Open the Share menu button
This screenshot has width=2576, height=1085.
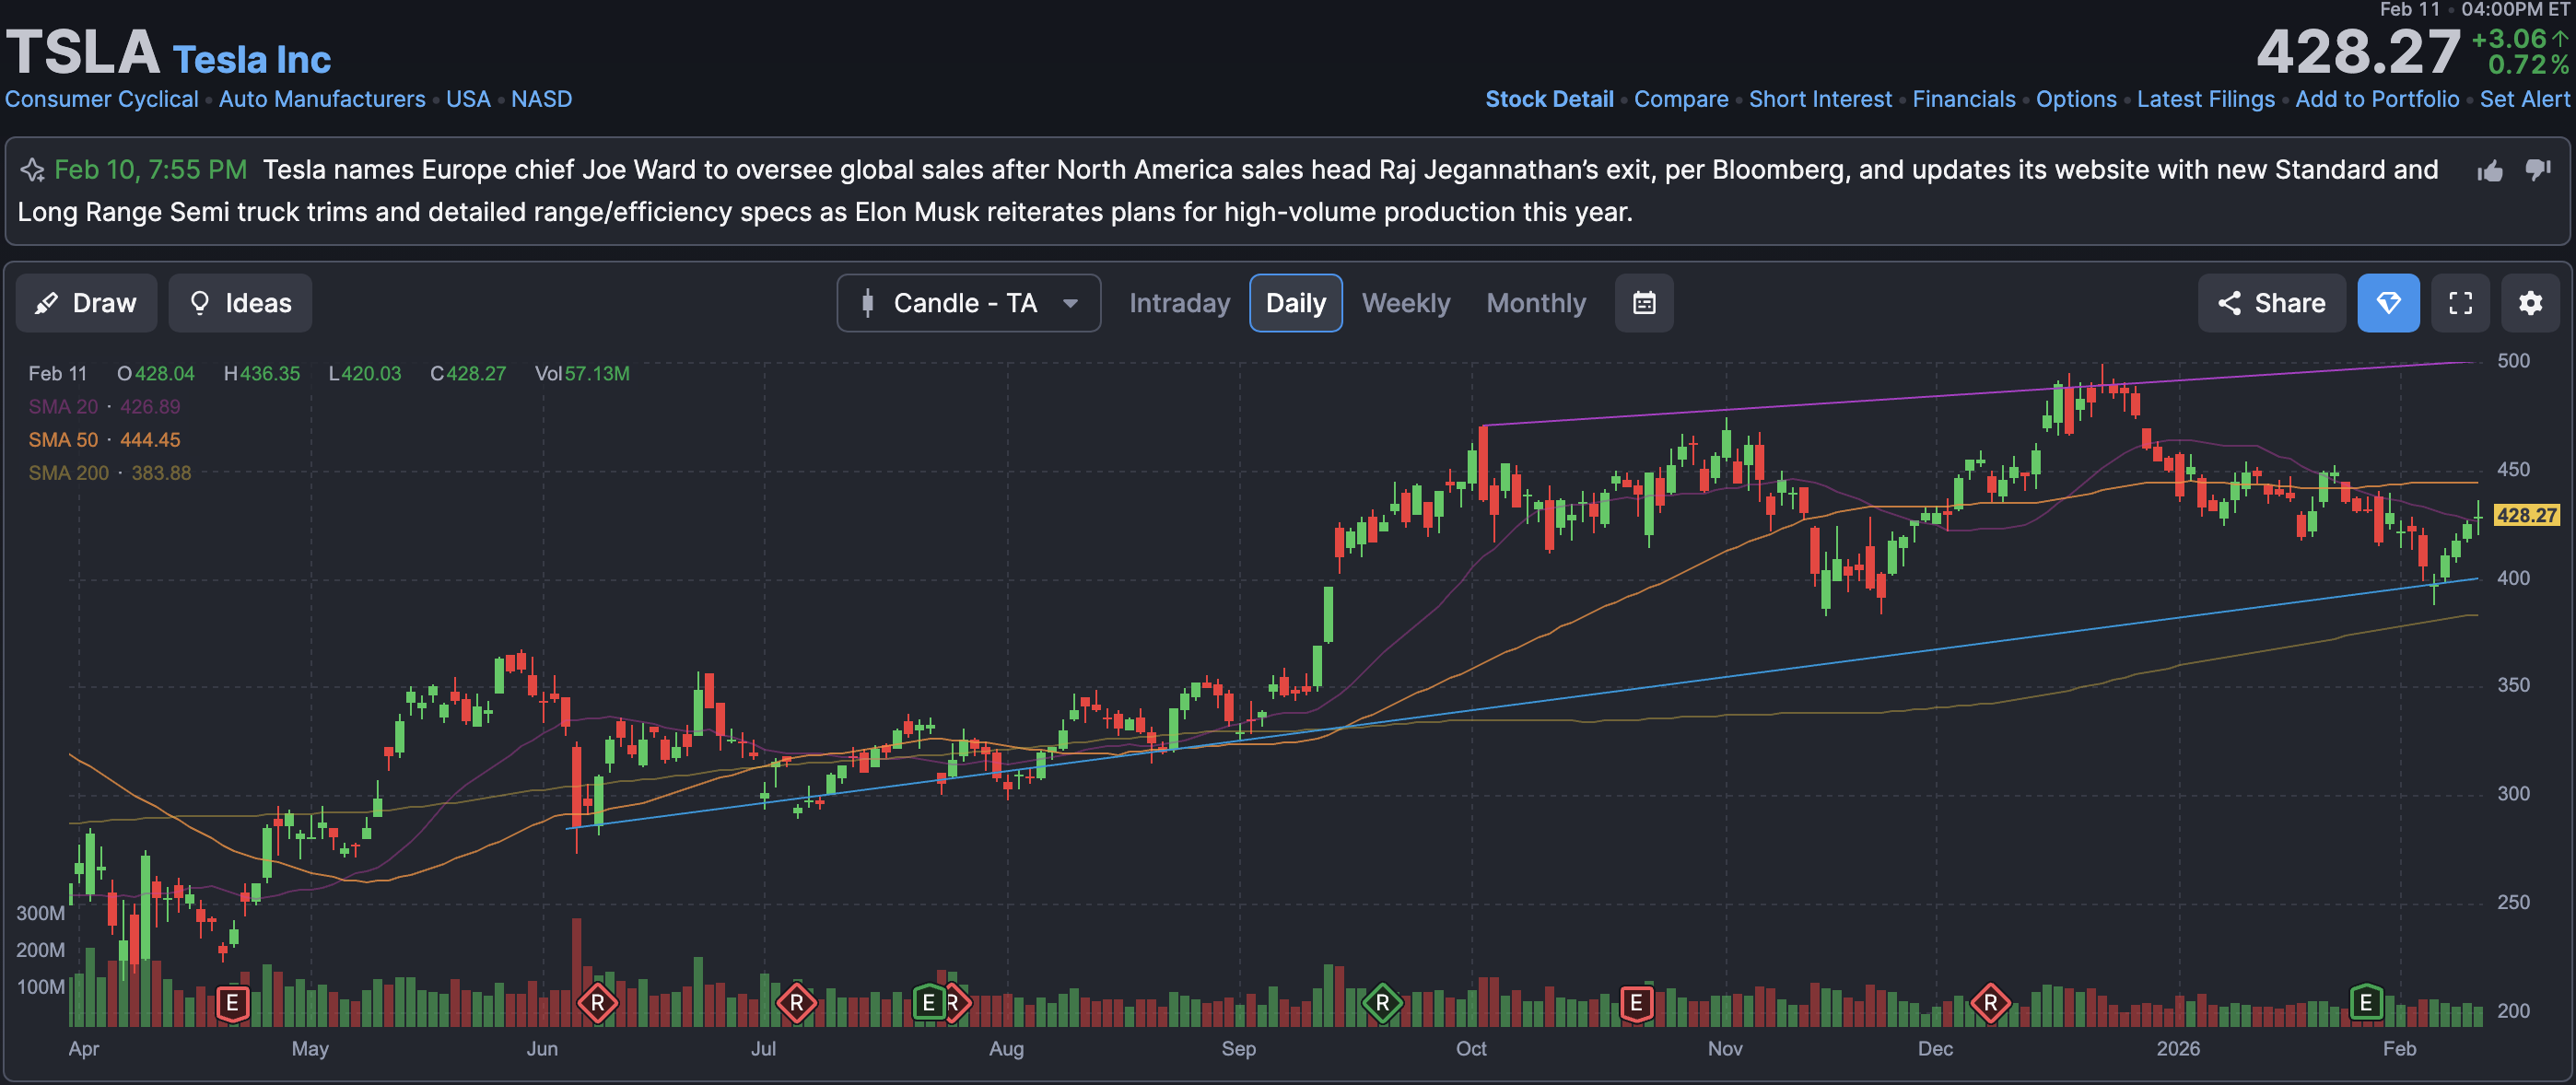coord(2271,303)
